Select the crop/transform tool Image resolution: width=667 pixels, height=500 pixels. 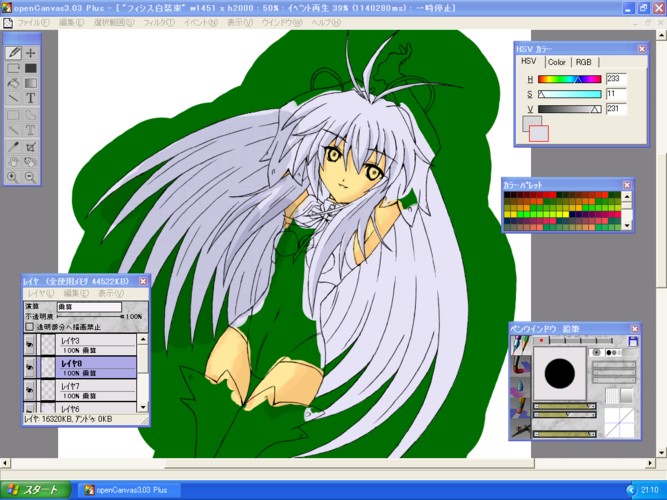point(31,147)
